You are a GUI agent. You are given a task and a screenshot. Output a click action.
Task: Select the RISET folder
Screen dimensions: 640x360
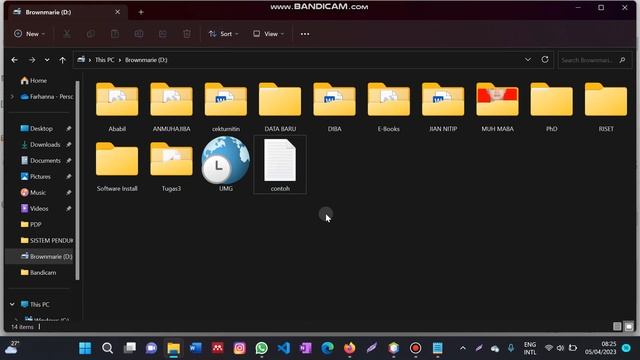point(606,107)
